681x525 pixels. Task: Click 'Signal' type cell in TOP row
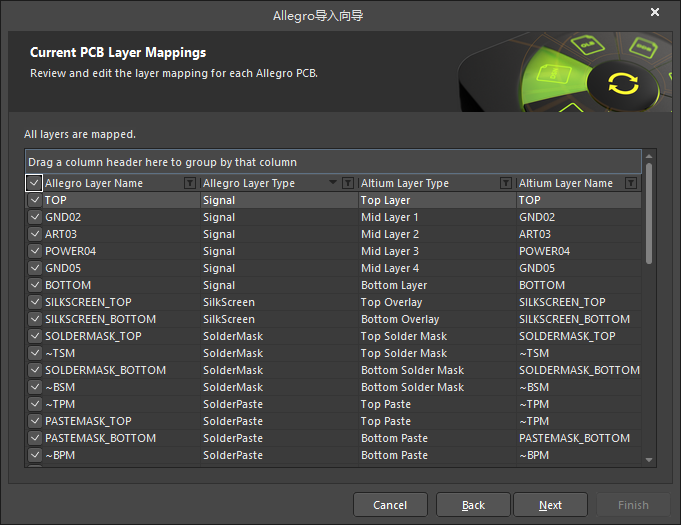pyautogui.click(x=279, y=200)
